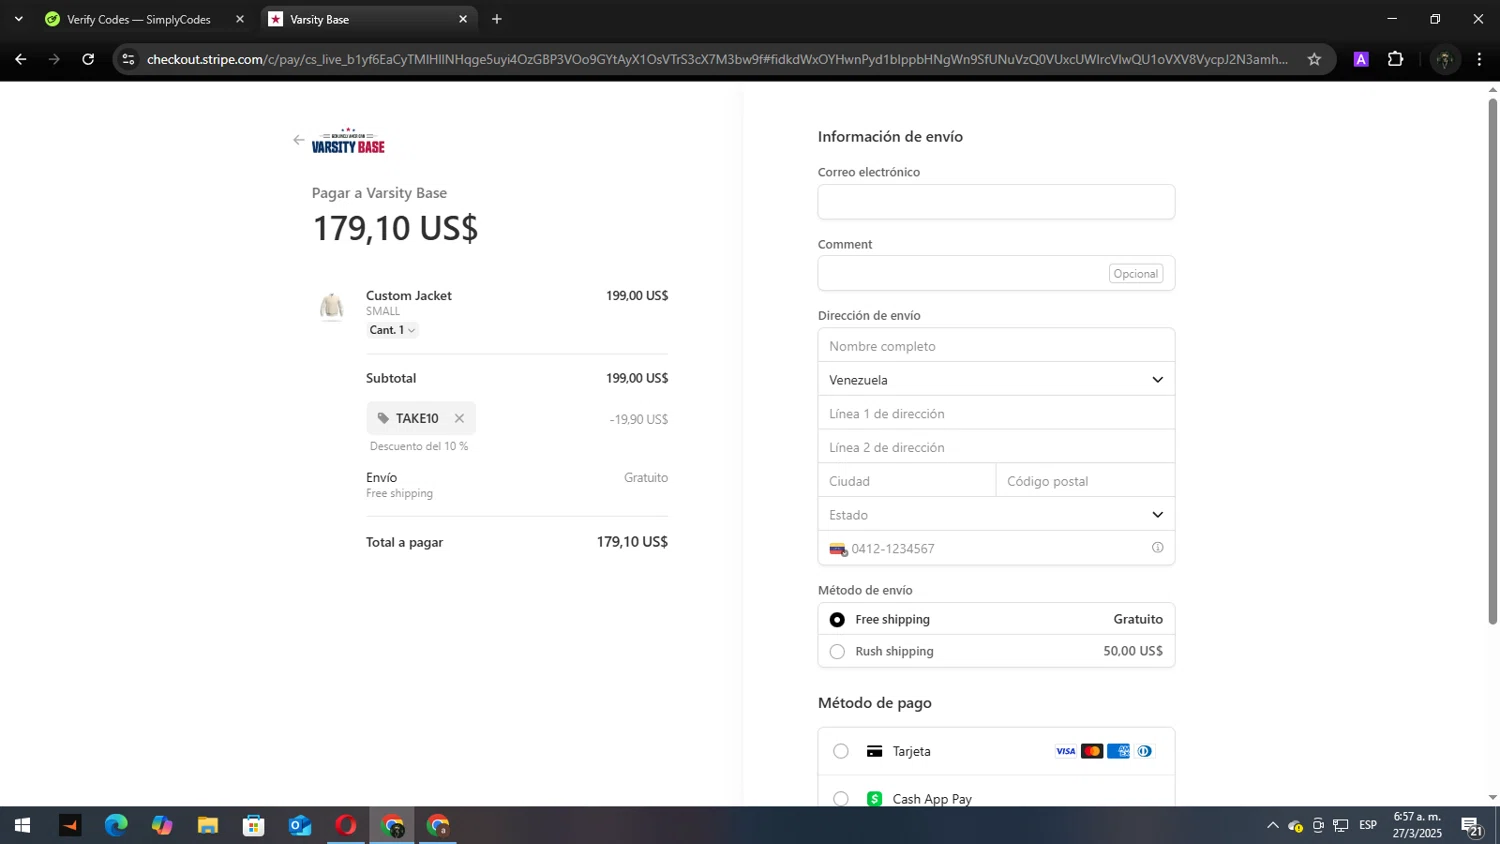Close the Verify Codes — SimplyCodes tab

pyautogui.click(x=239, y=19)
